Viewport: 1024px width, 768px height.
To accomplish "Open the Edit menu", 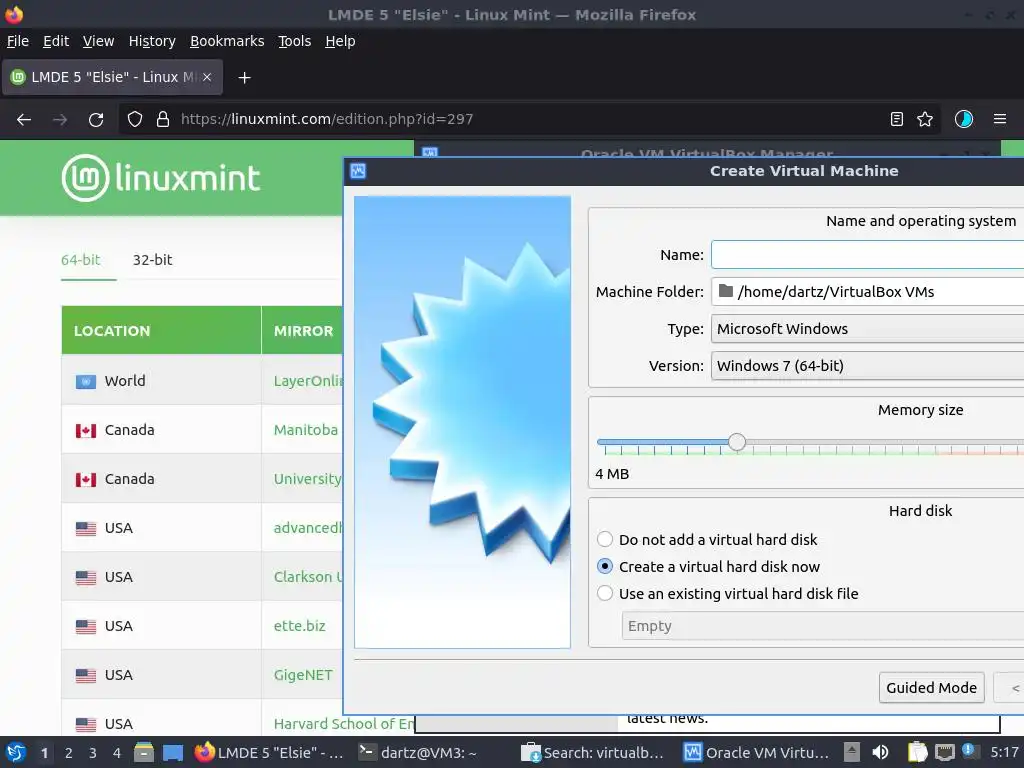I will click(x=56, y=41).
